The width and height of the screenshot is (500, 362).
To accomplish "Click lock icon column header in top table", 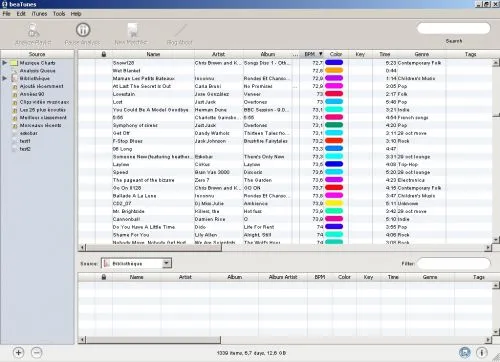I will click(x=104, y=54).
